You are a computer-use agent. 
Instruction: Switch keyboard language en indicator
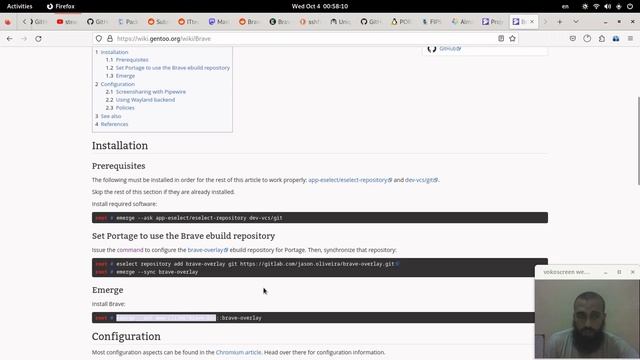click(x=565, y=6)
